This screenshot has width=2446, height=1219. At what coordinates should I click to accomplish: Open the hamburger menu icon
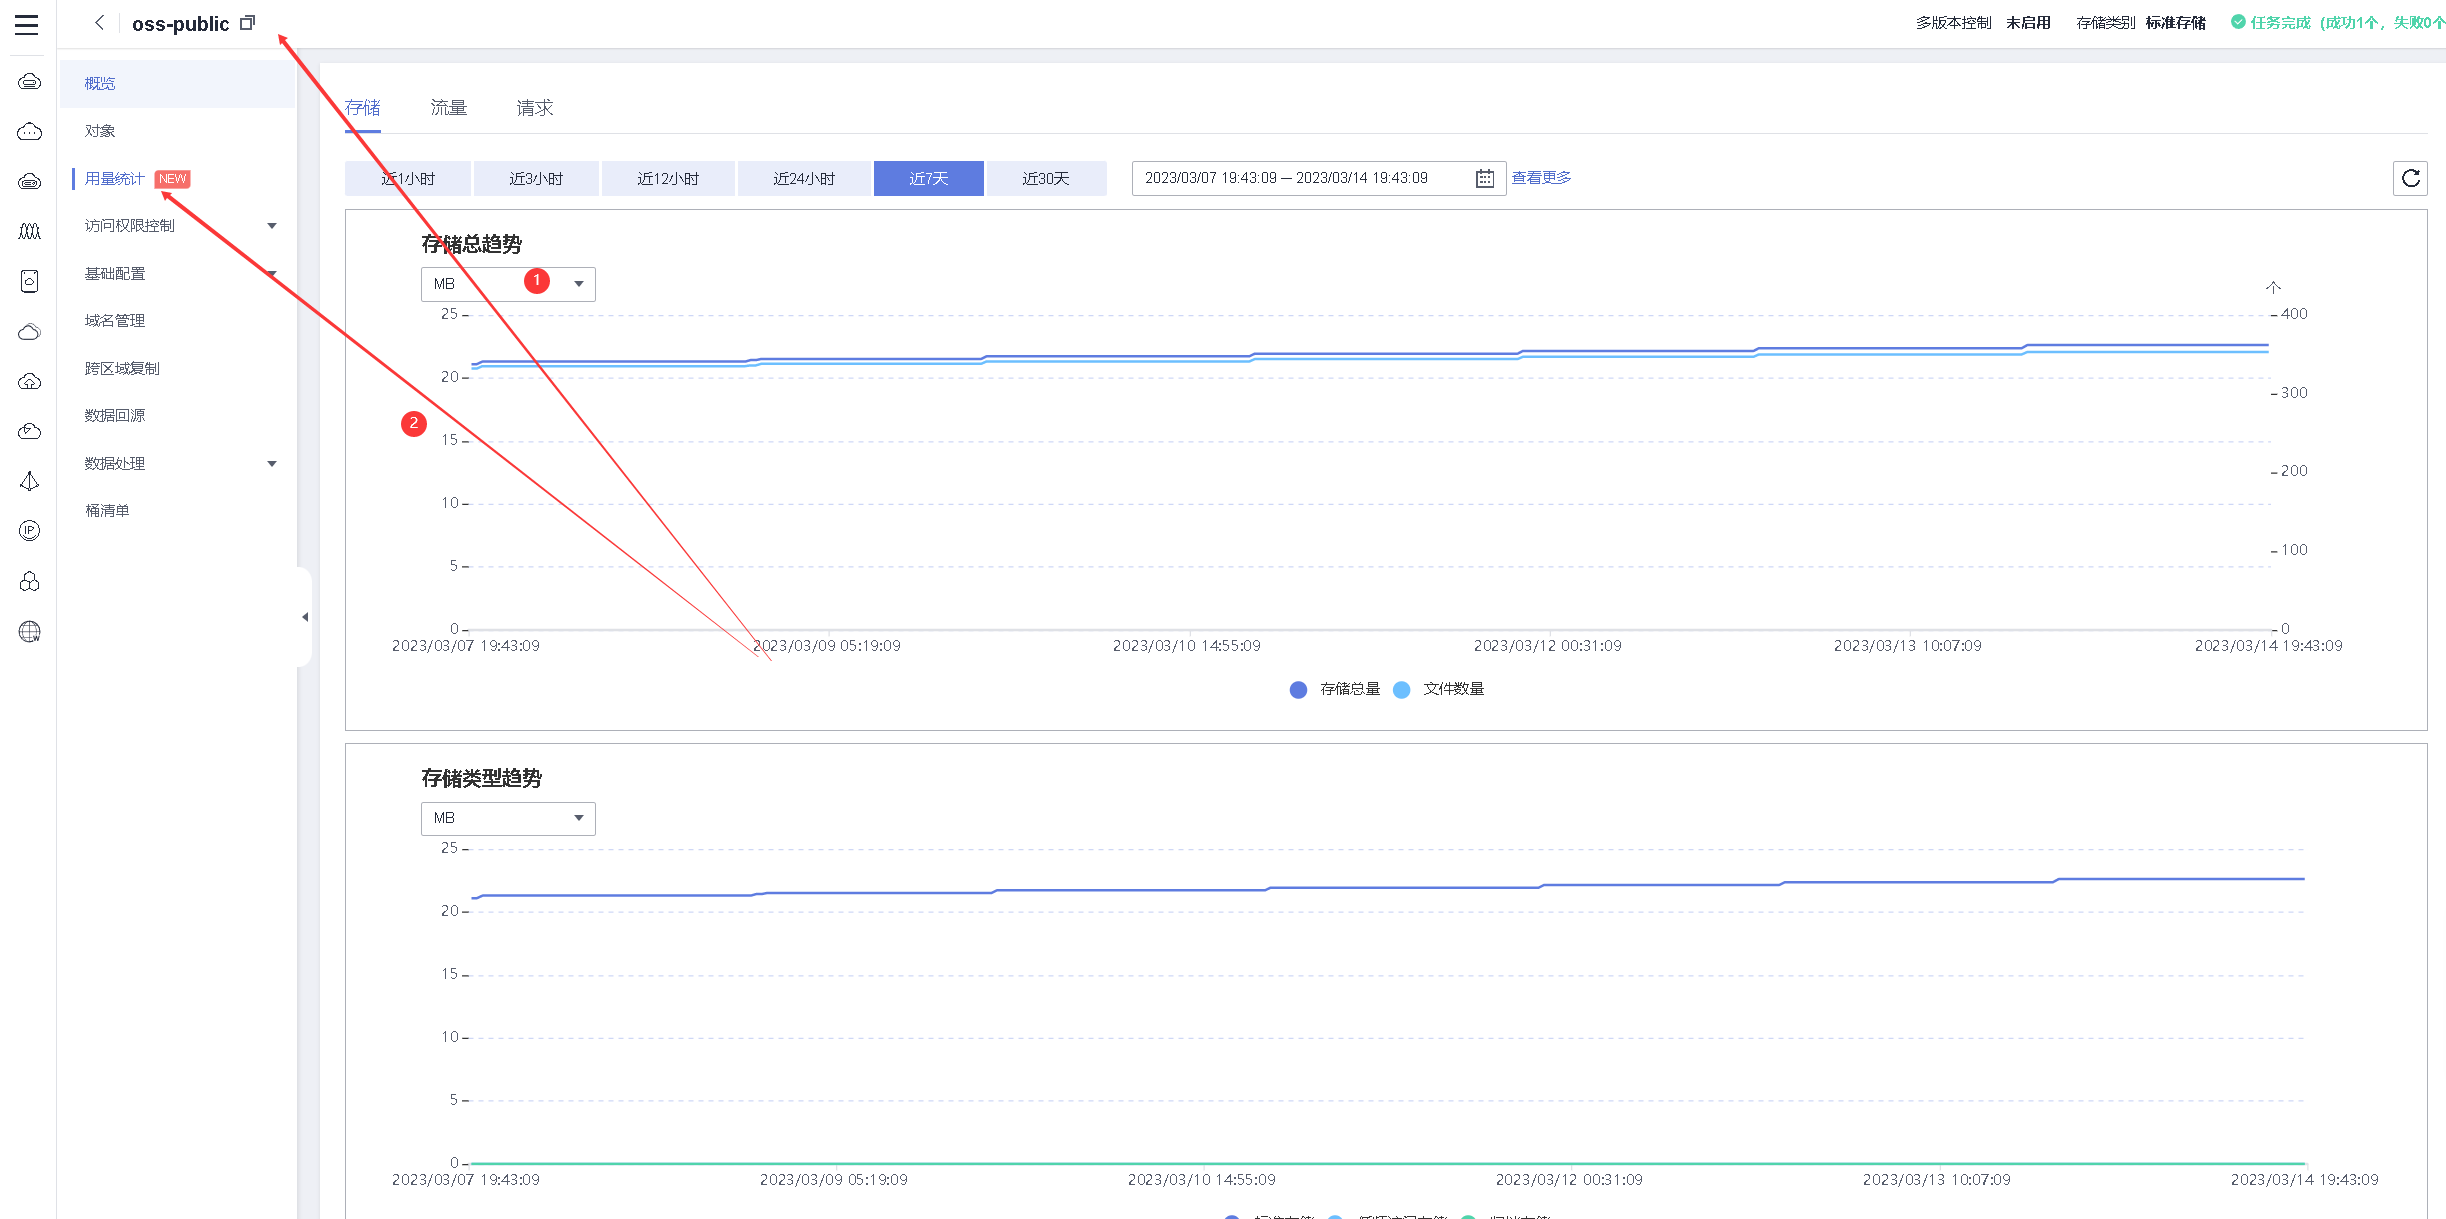(27, 25)
